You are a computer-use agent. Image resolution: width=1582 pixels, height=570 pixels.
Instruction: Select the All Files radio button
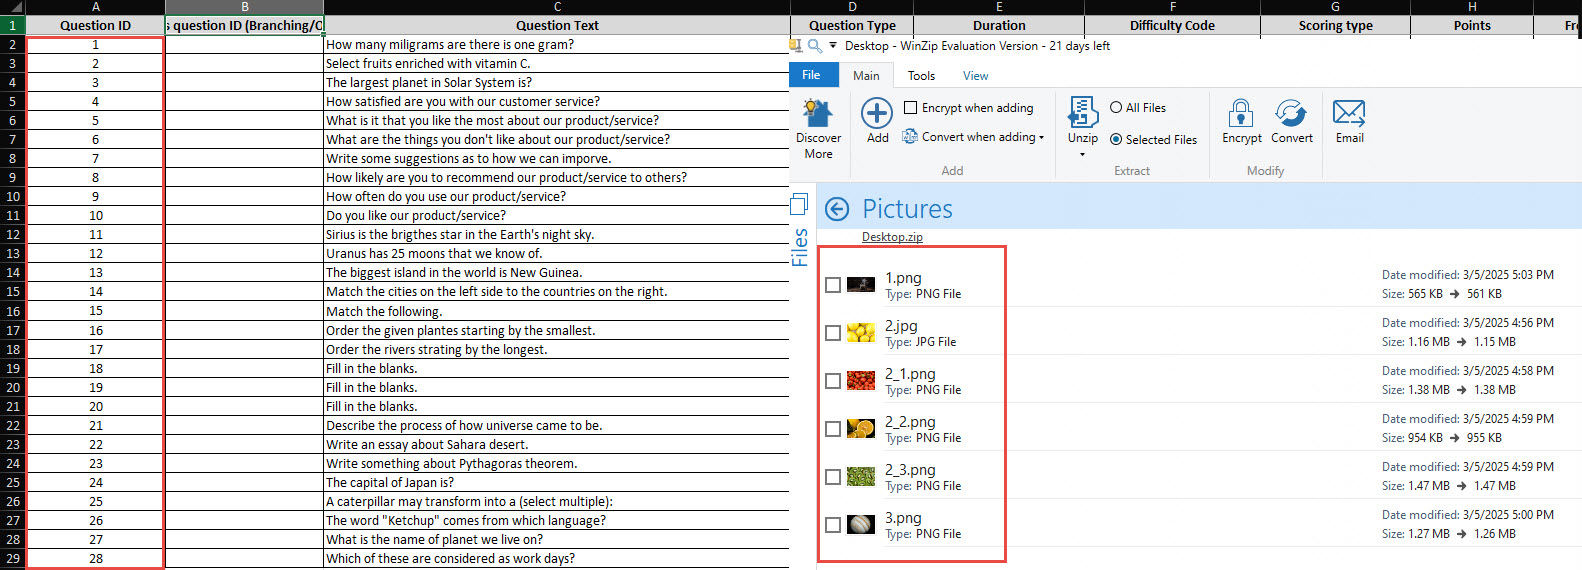pyautogui.click(x=1116, y=108)
